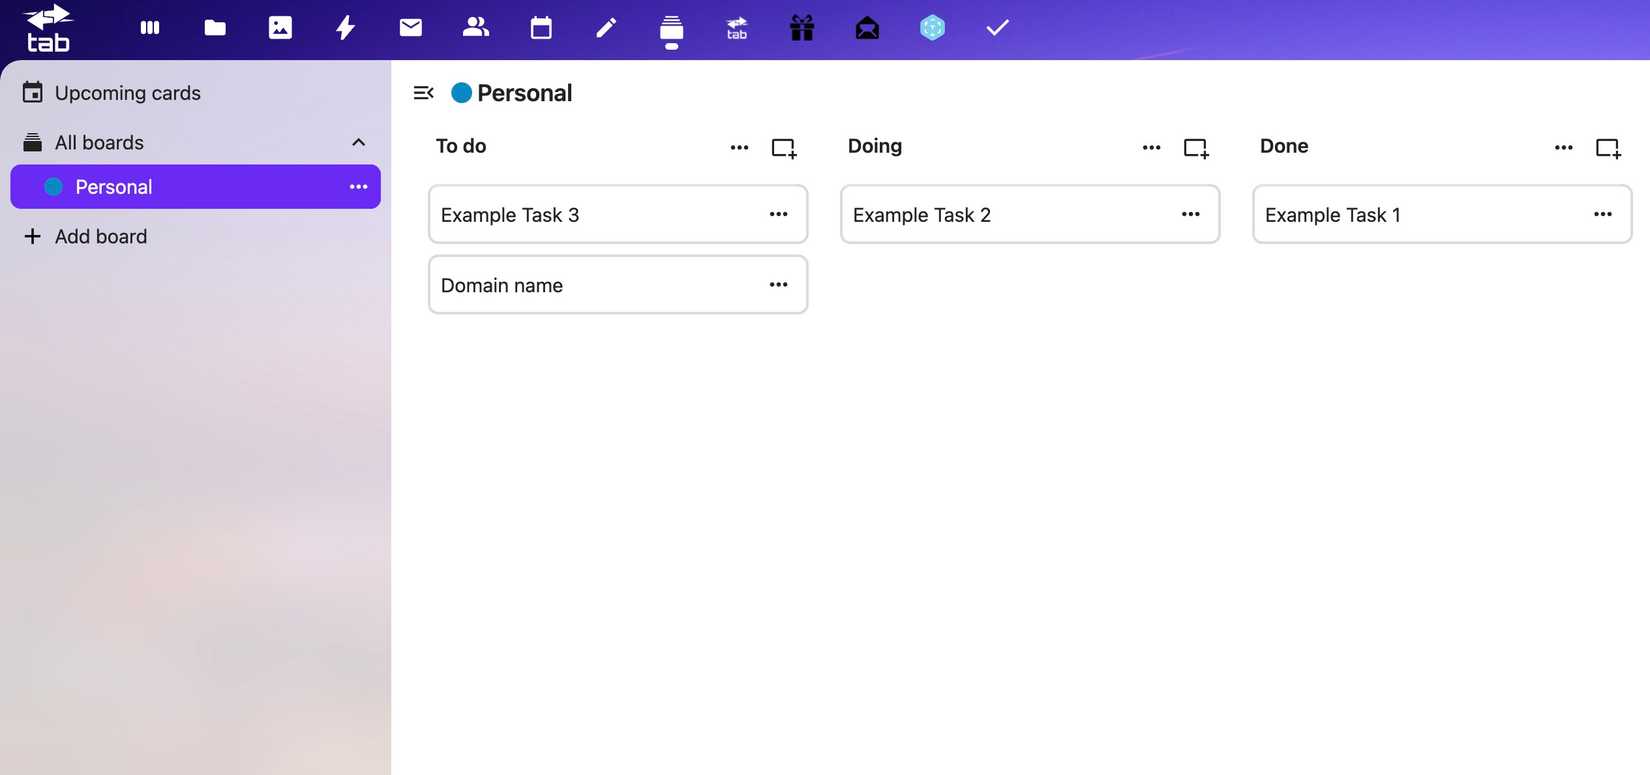Open the Files app icon

coord(215,28)
